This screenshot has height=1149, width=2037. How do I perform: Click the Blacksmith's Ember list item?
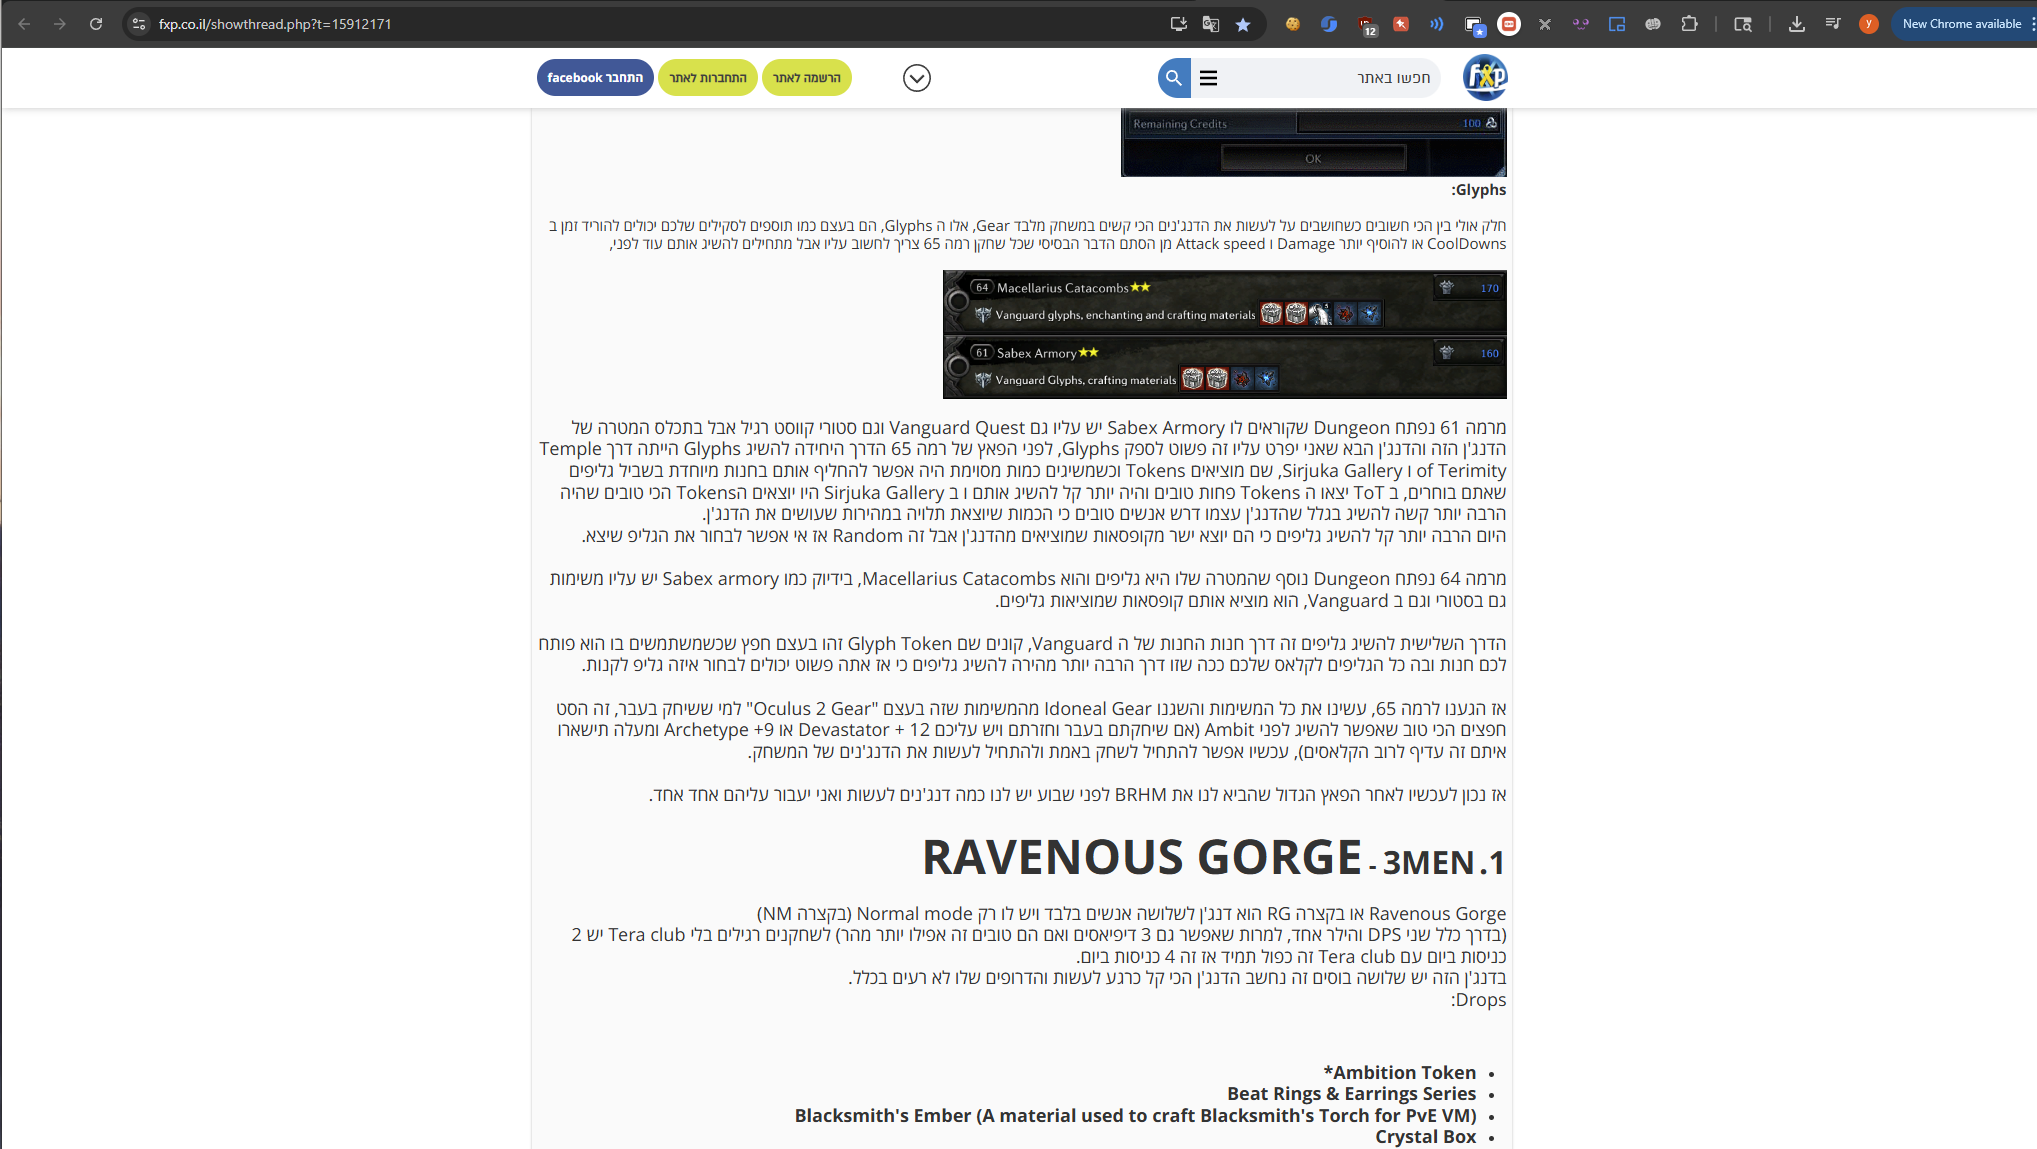(1136, 1116)
